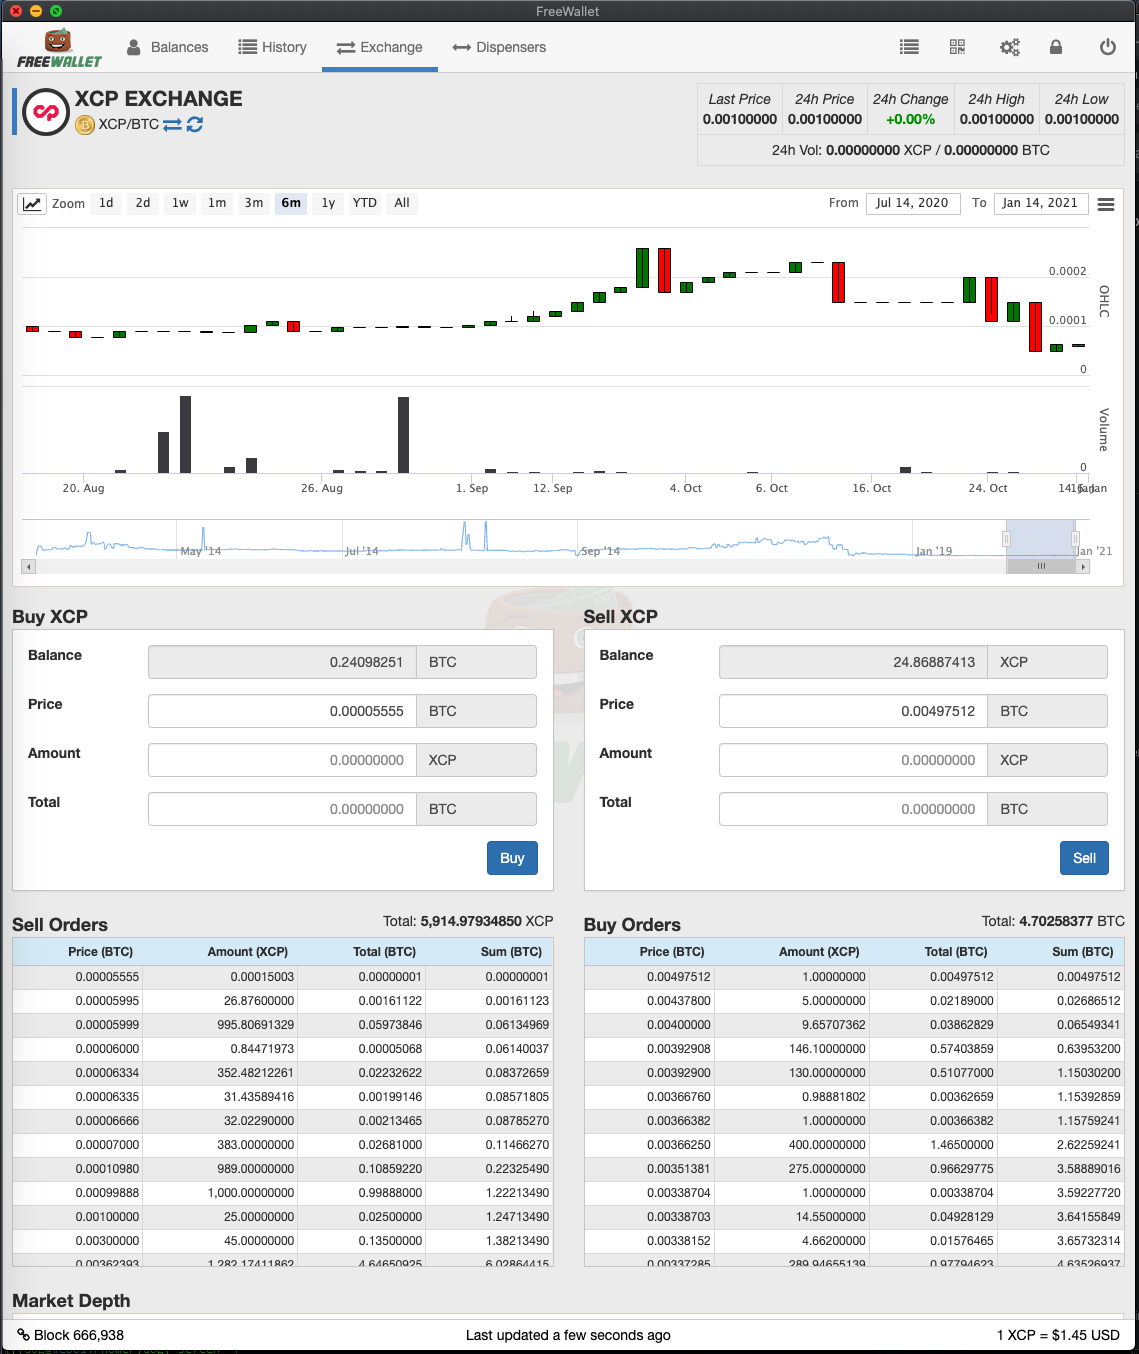Open the History tab
Viewport: 1139px width, 1354px height.
272,47
